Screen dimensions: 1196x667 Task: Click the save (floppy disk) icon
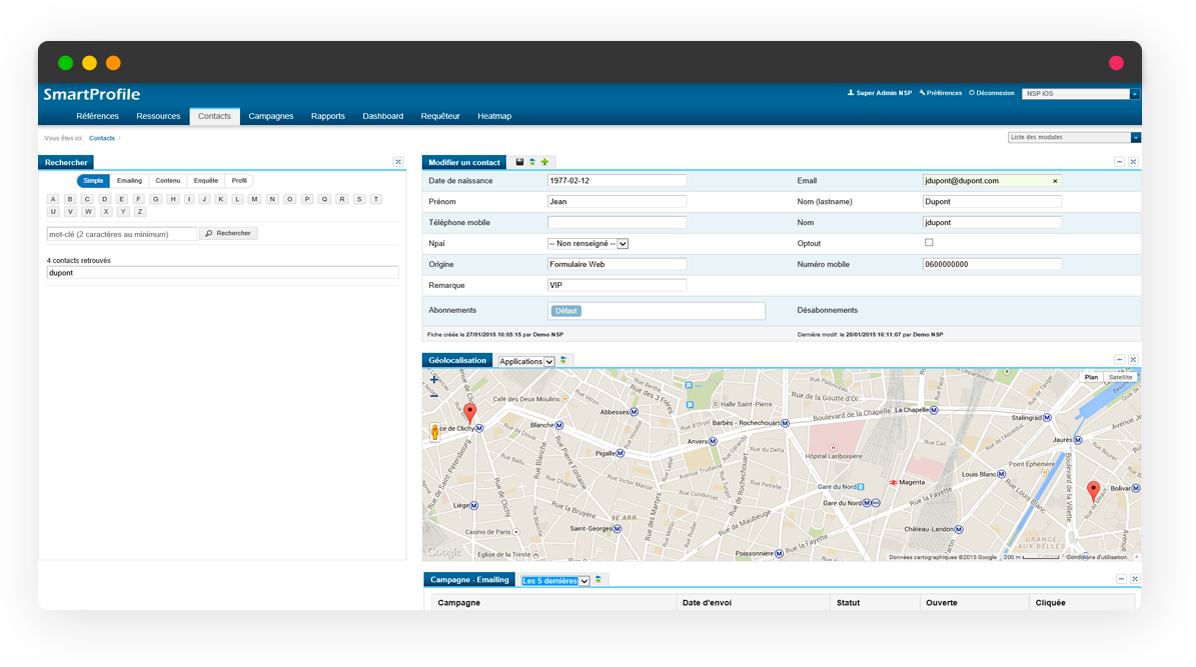520,162
